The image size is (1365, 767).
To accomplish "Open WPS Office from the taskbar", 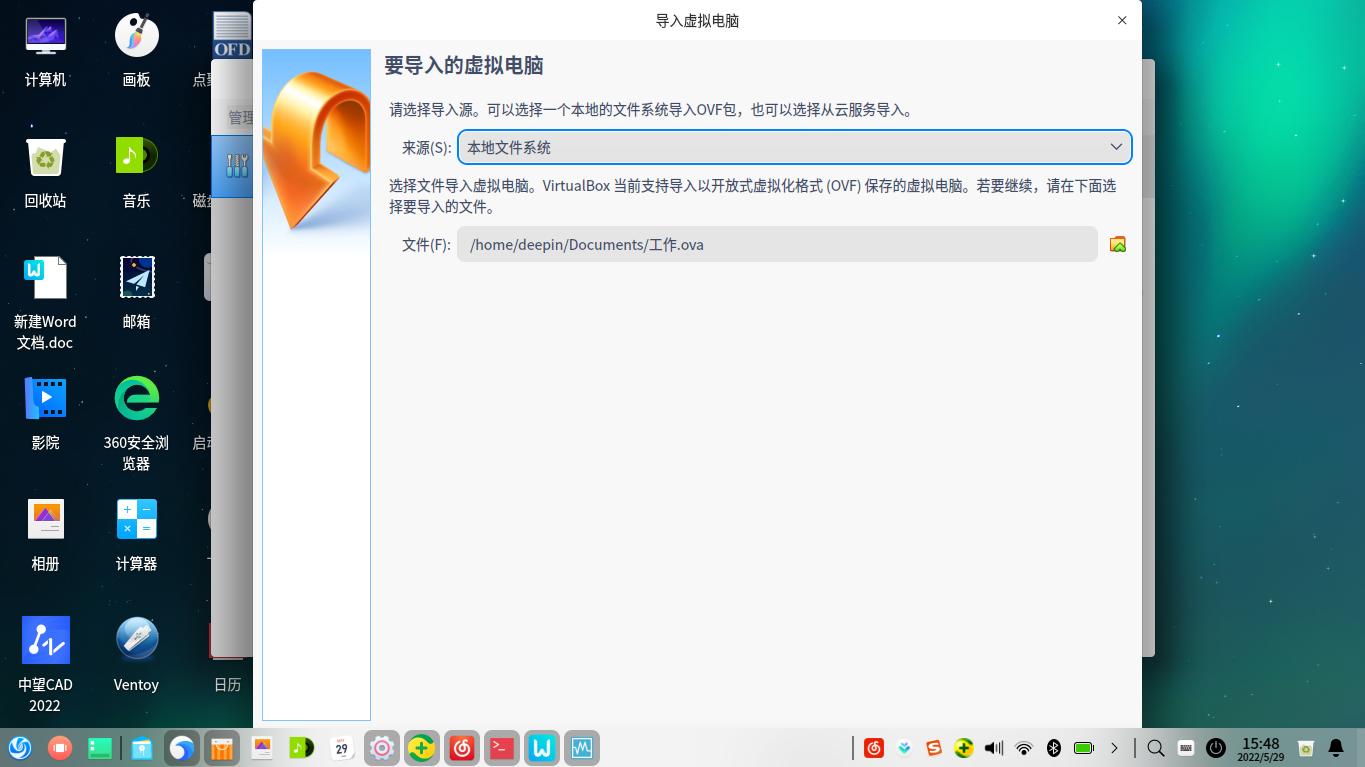I will pyautogui.click(x=541, y=747).
